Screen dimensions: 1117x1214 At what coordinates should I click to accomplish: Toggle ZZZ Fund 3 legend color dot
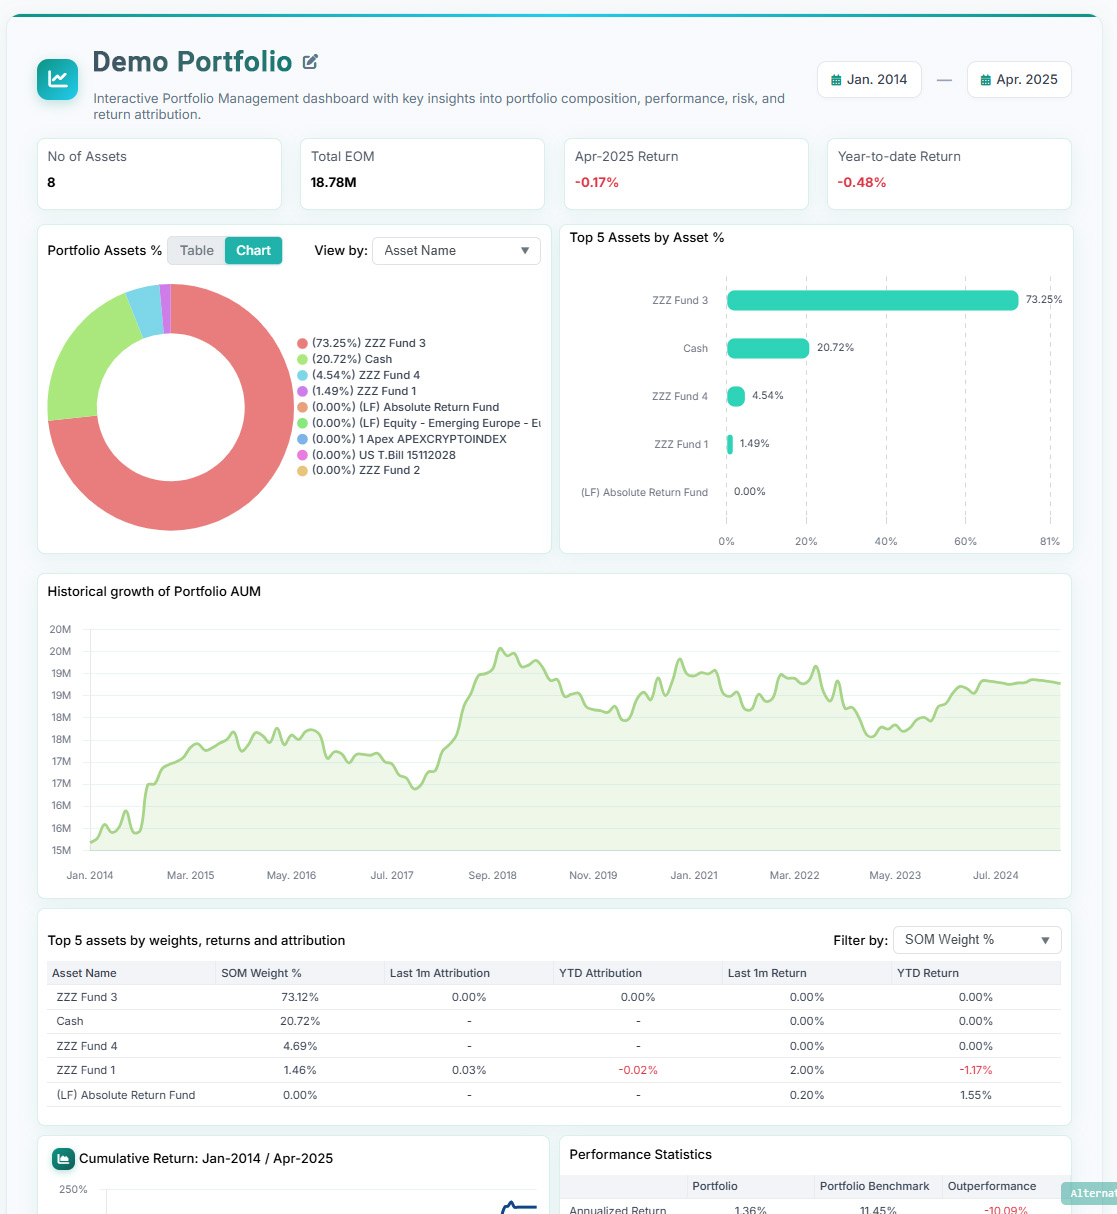(x=302, y=343)
